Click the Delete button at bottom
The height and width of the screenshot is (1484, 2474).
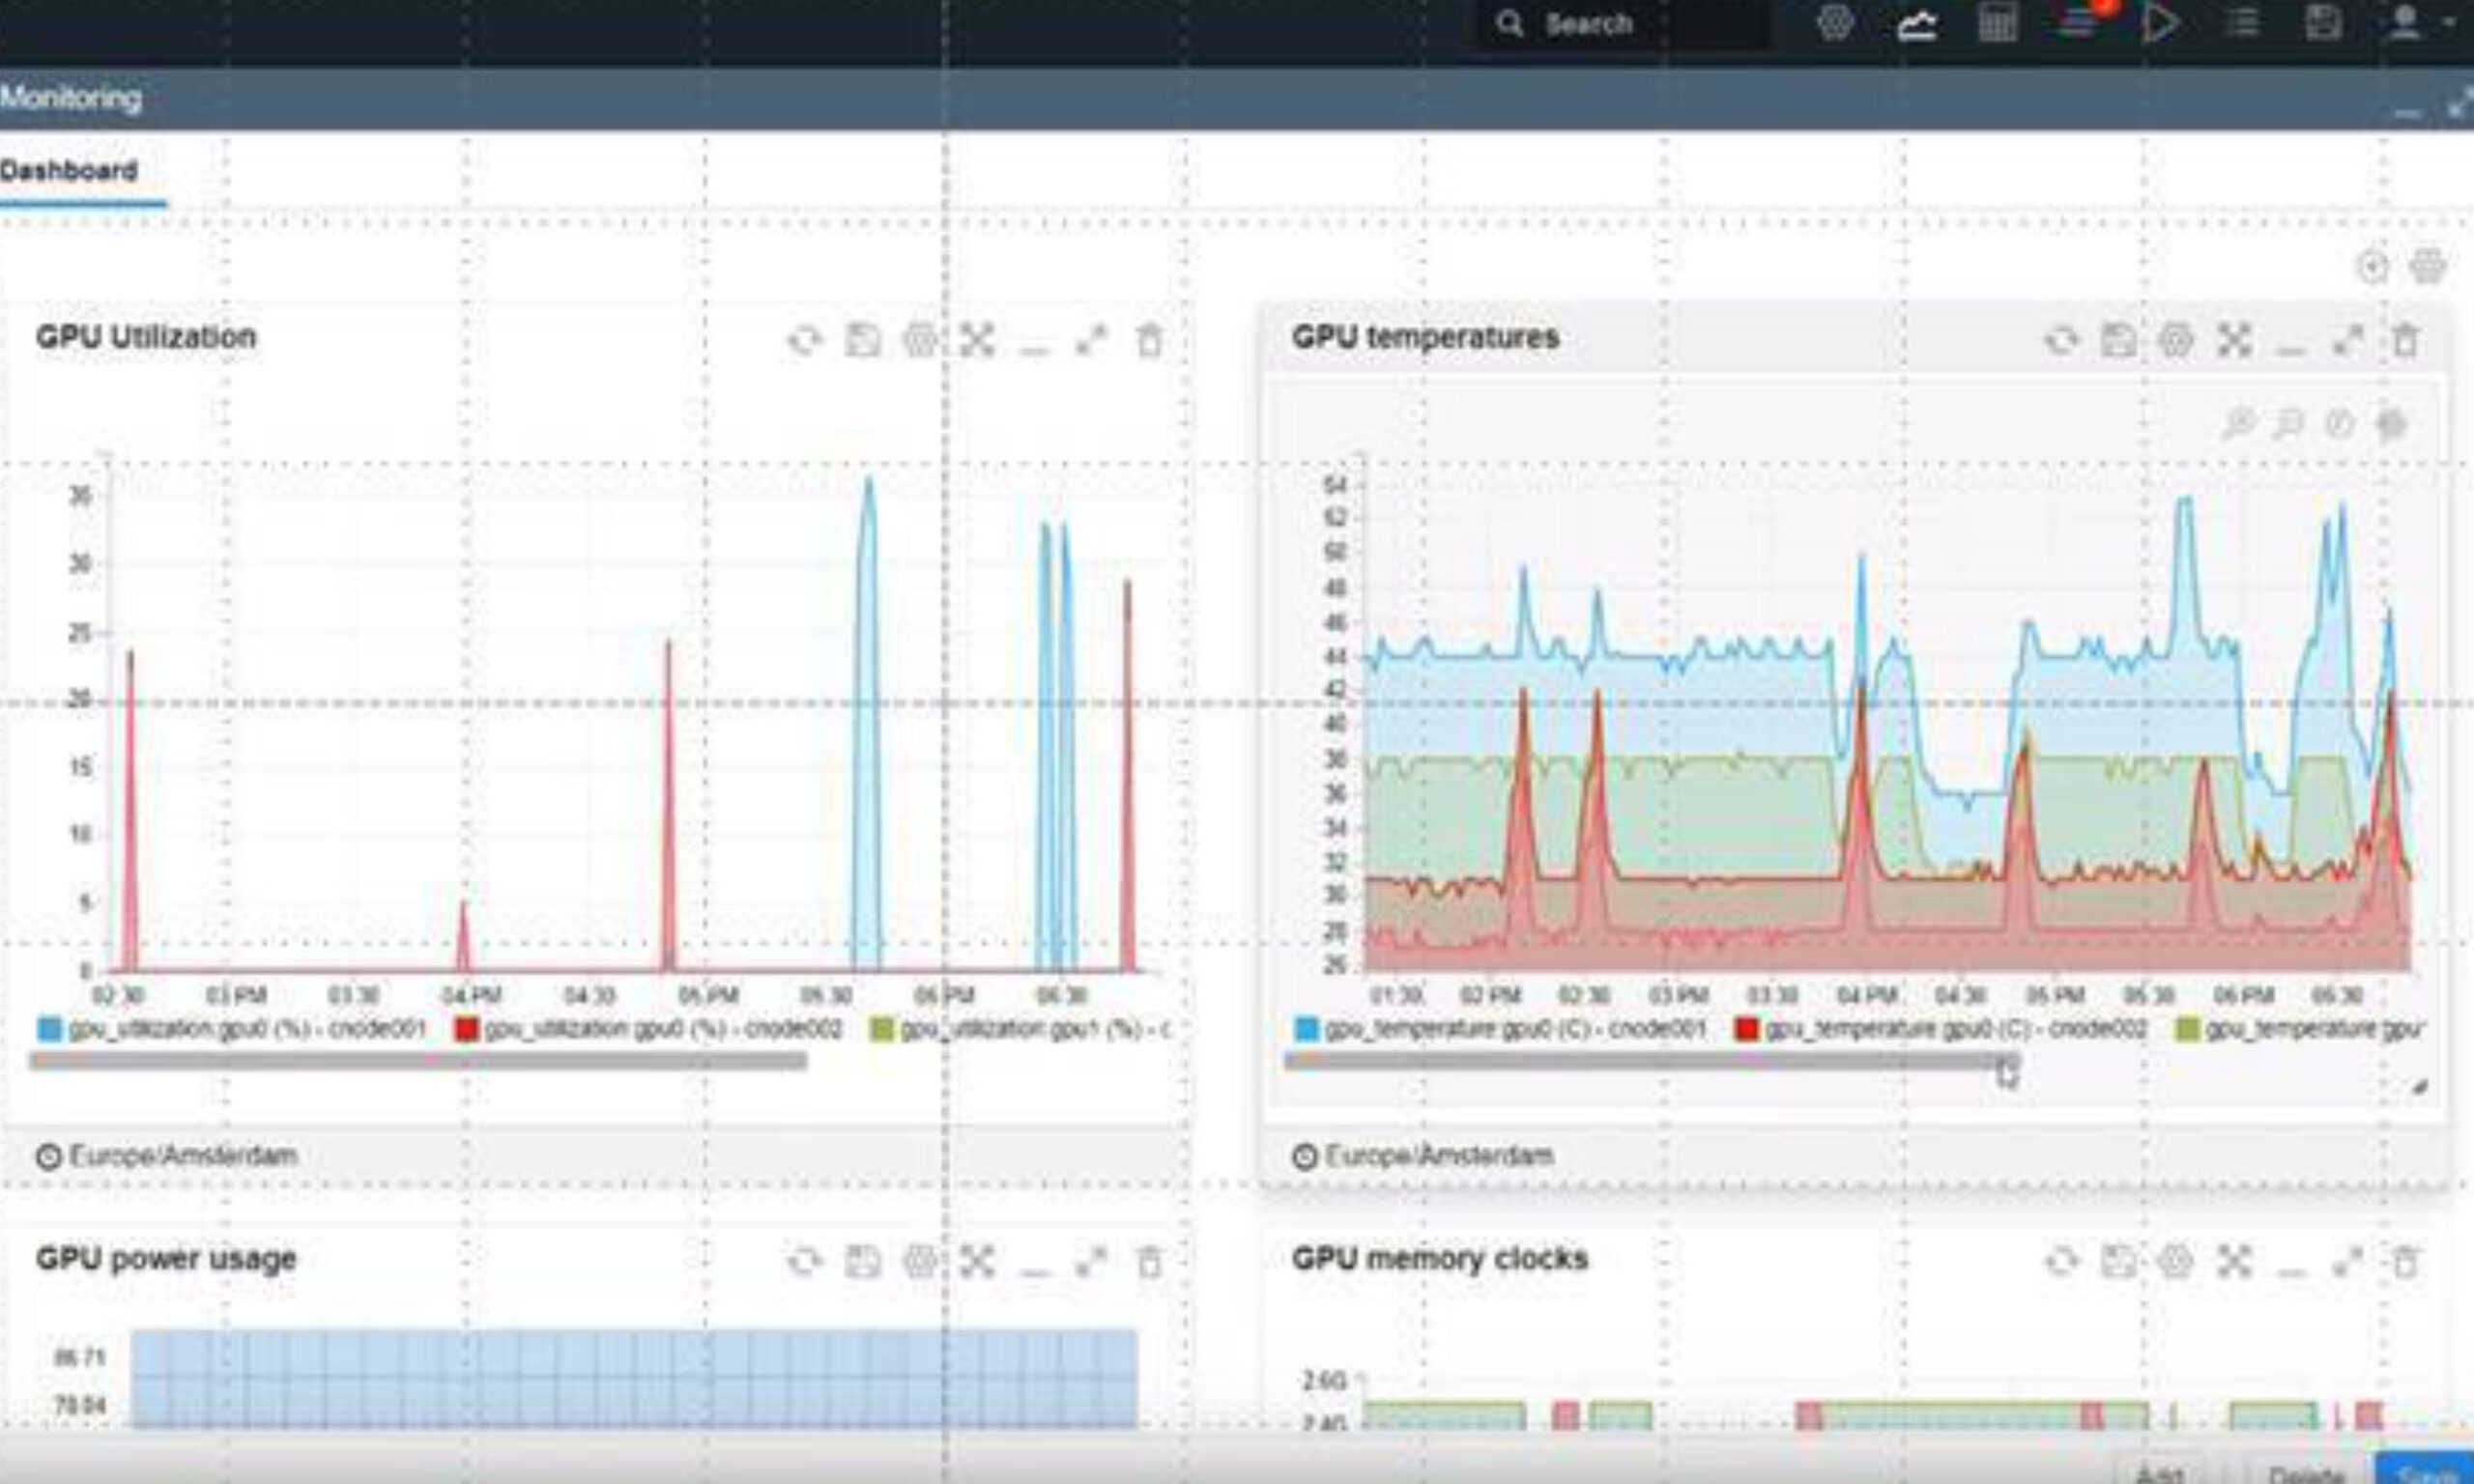(2304, 1472)
